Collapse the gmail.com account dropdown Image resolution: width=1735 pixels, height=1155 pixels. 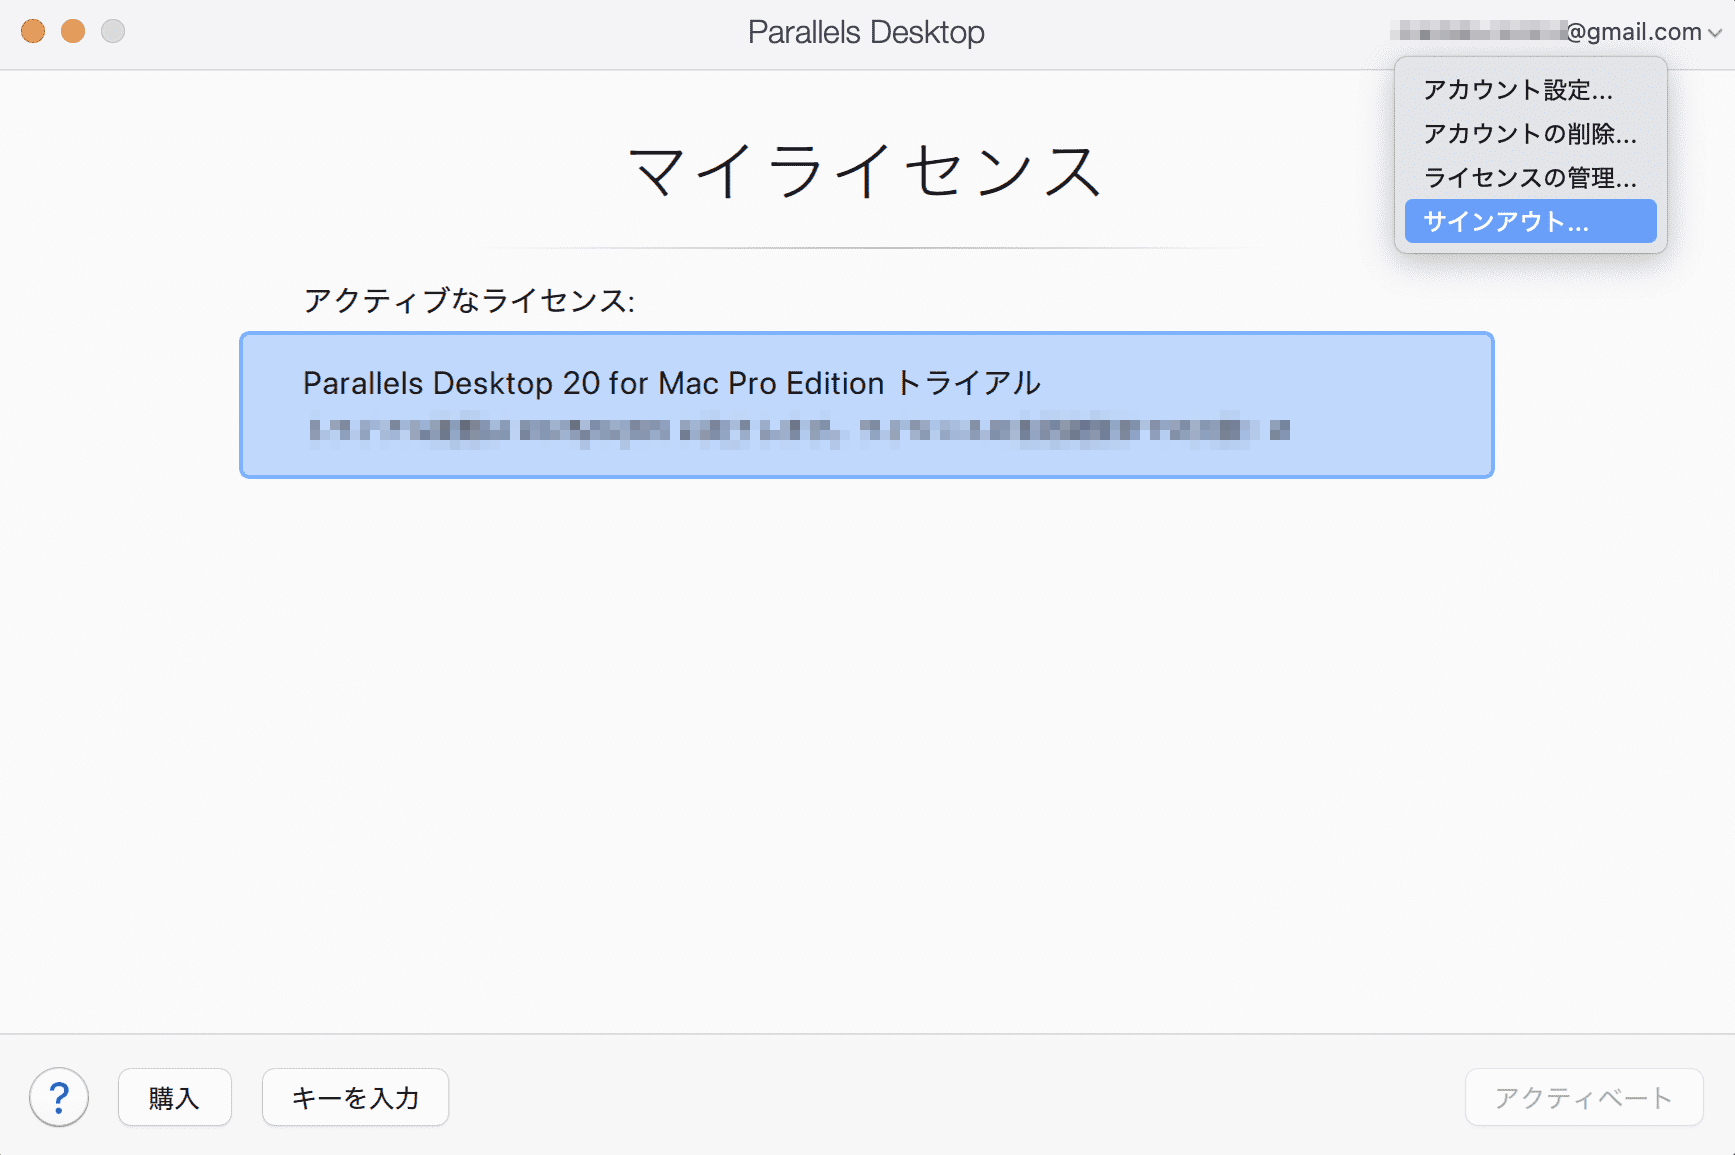1556,32
